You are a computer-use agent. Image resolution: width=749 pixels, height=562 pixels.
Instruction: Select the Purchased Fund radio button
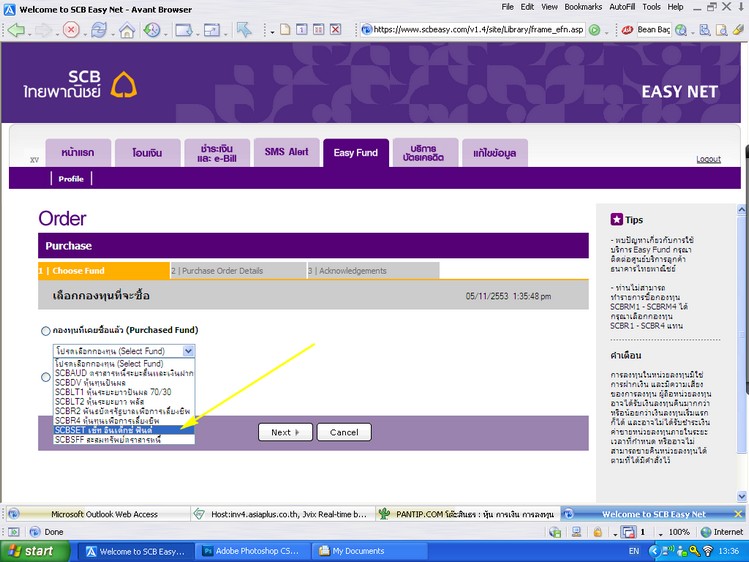coord(46,331)
